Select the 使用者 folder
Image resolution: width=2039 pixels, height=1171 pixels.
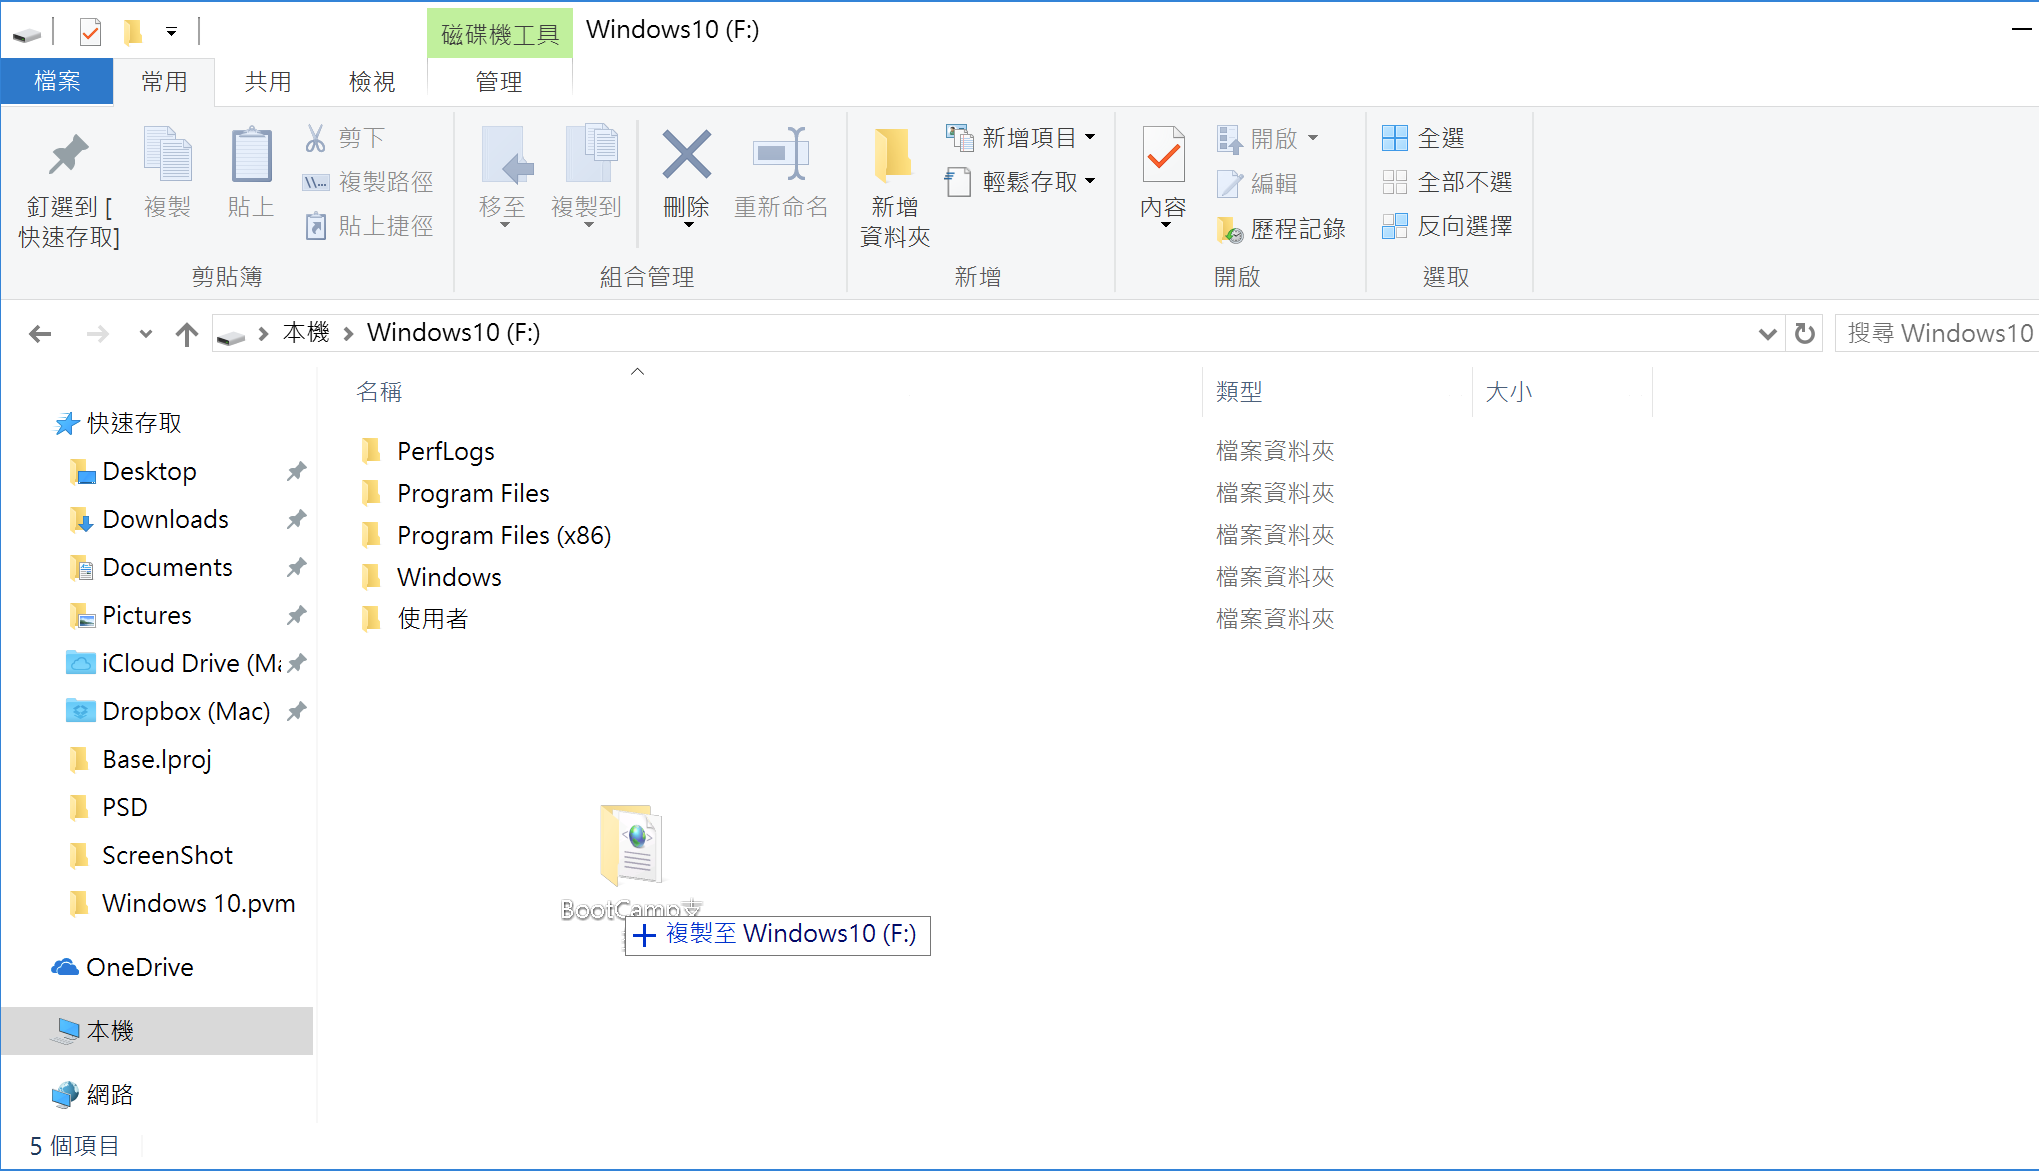pos(433,619)
